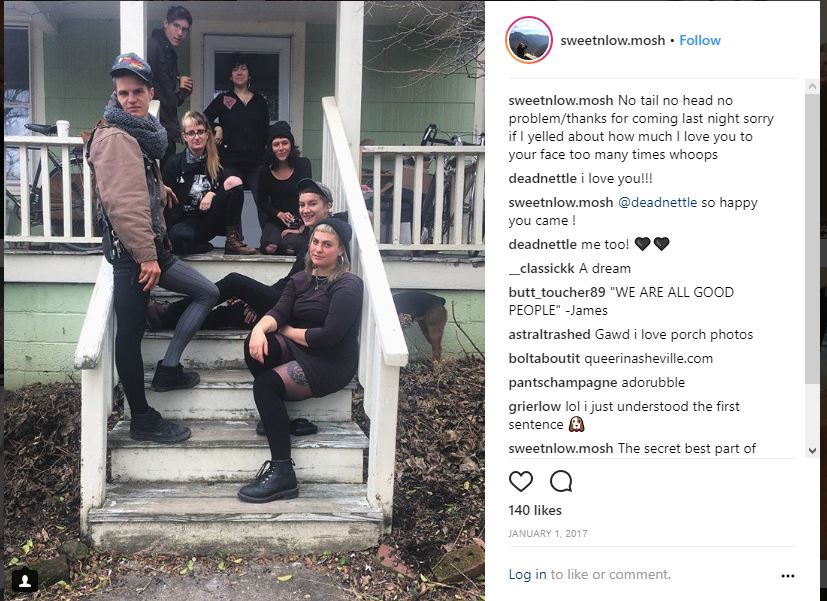Click the porch group photo

[244, 300]
